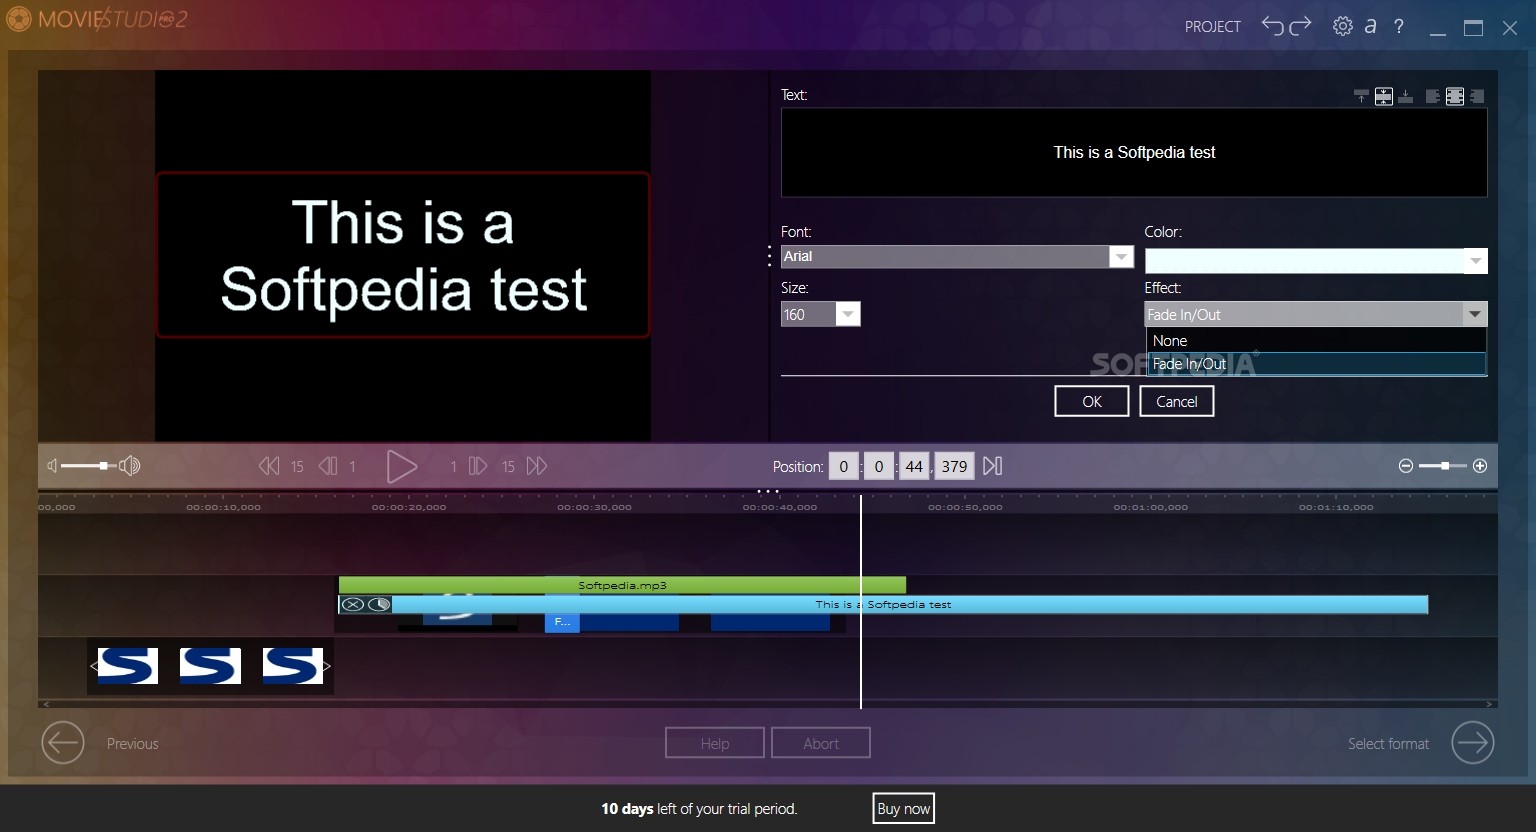The width and height of the screenshot is (1536, 832).
Task: Select the second Softpedia thumbnail
Action: point(210,666)
